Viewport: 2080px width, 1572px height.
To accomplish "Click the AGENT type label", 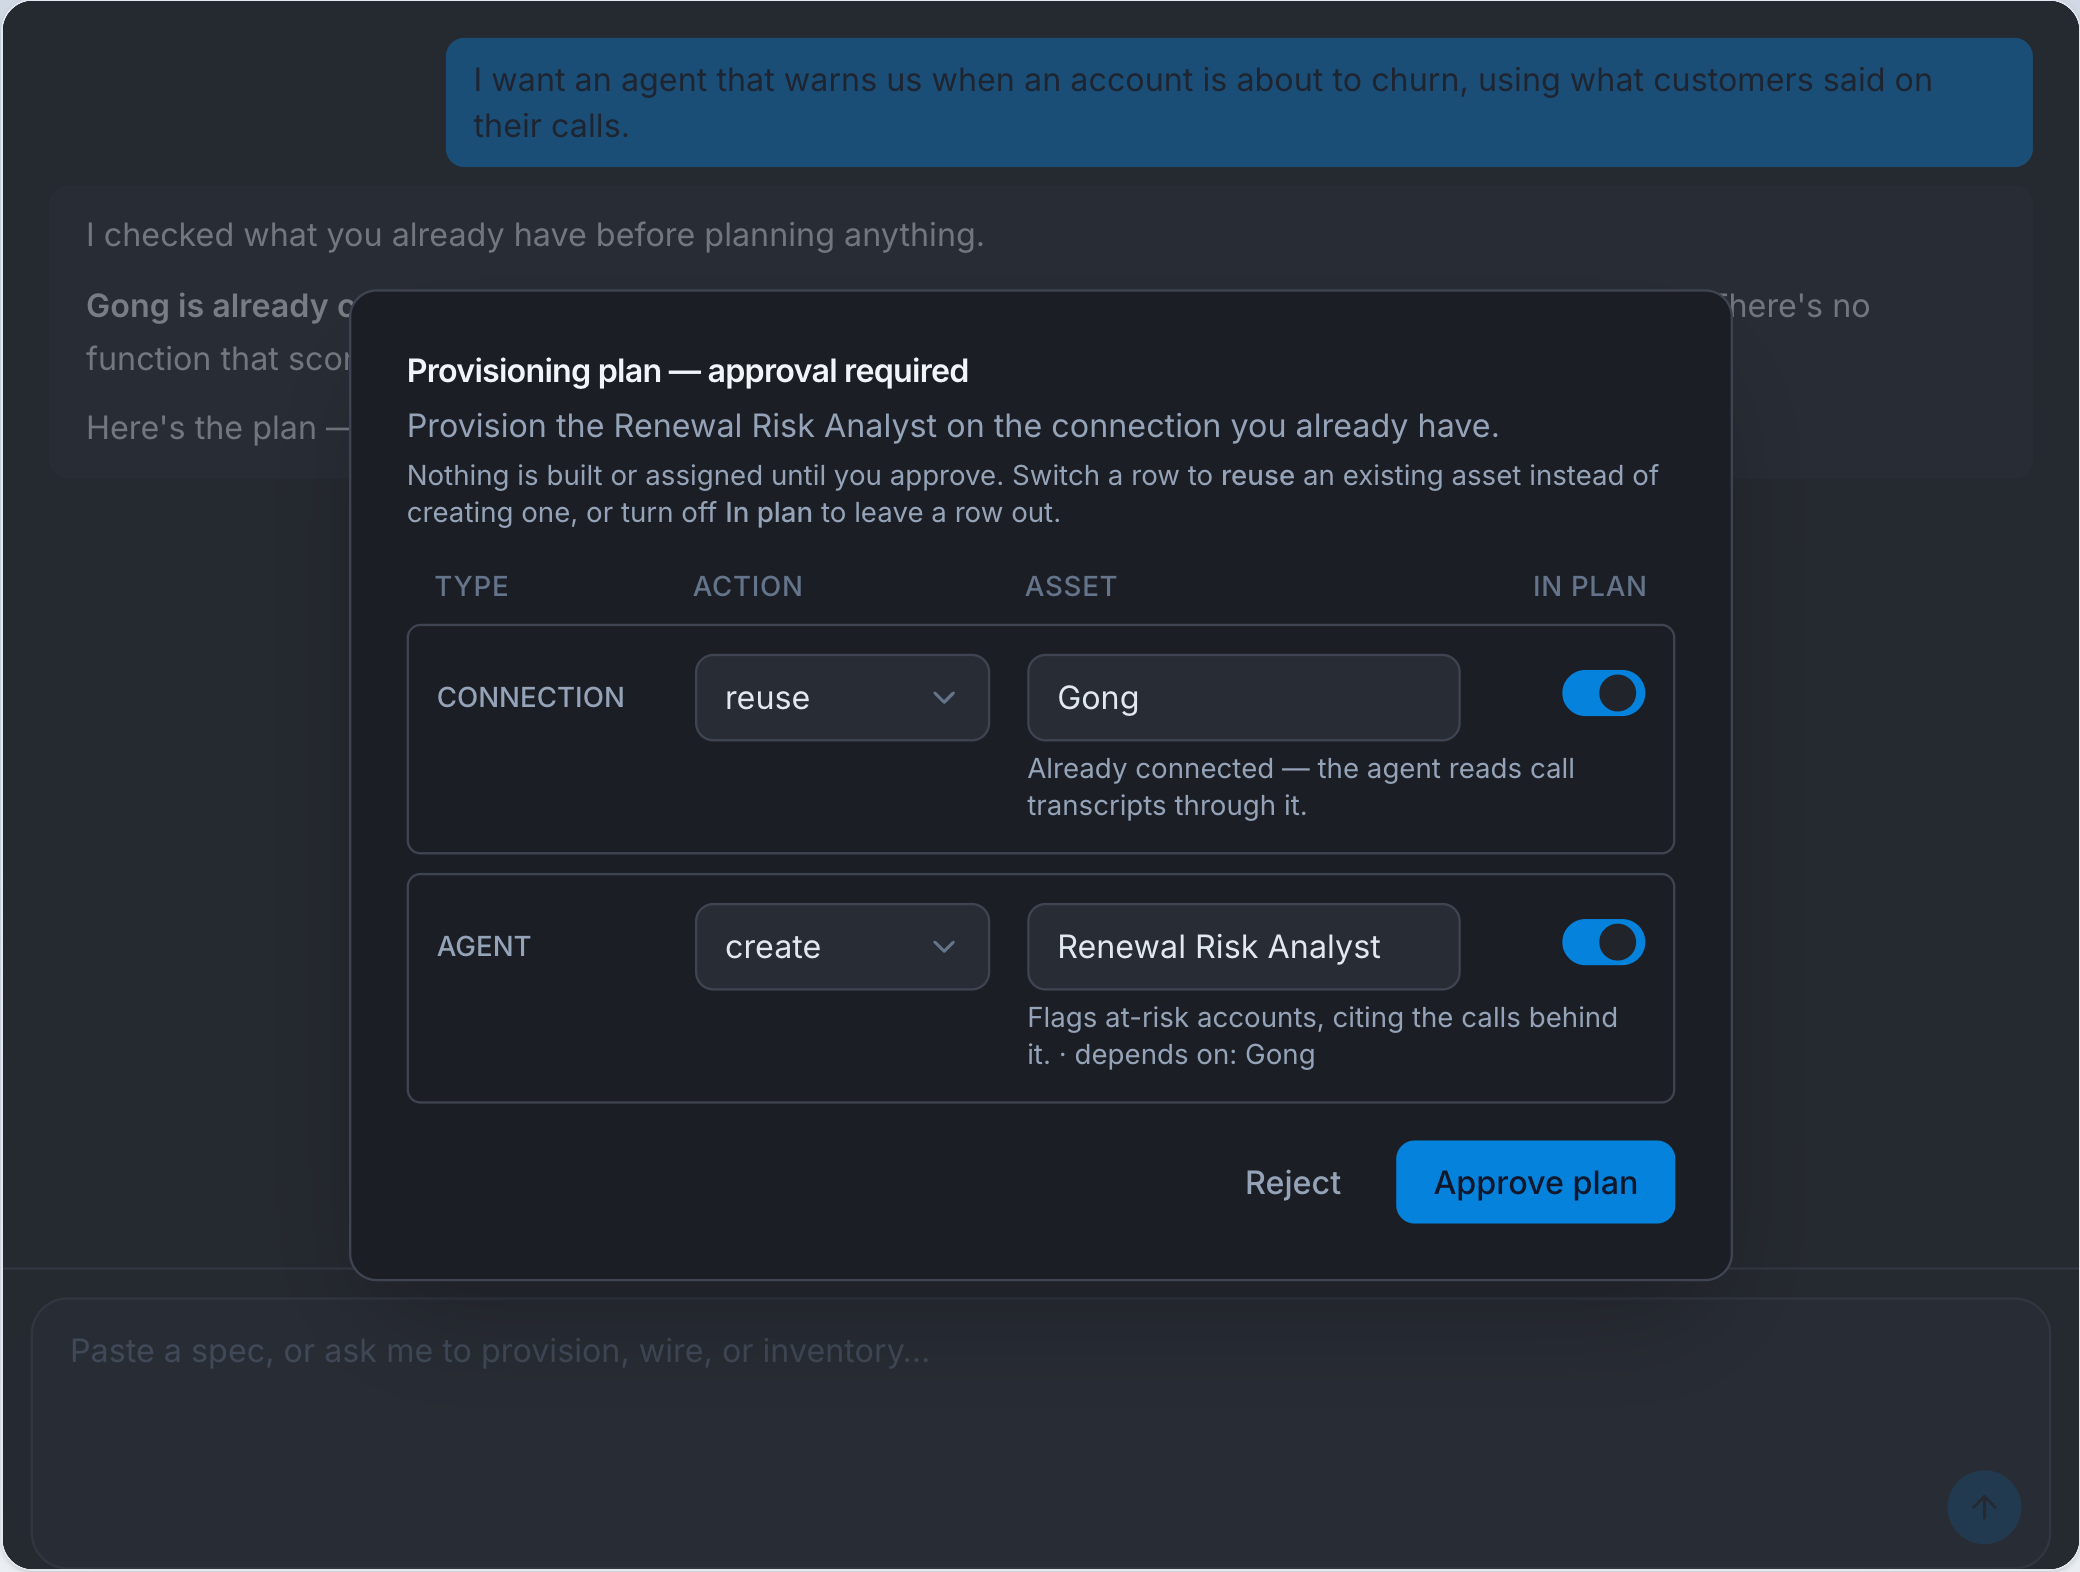I will (x=484, y=946).
